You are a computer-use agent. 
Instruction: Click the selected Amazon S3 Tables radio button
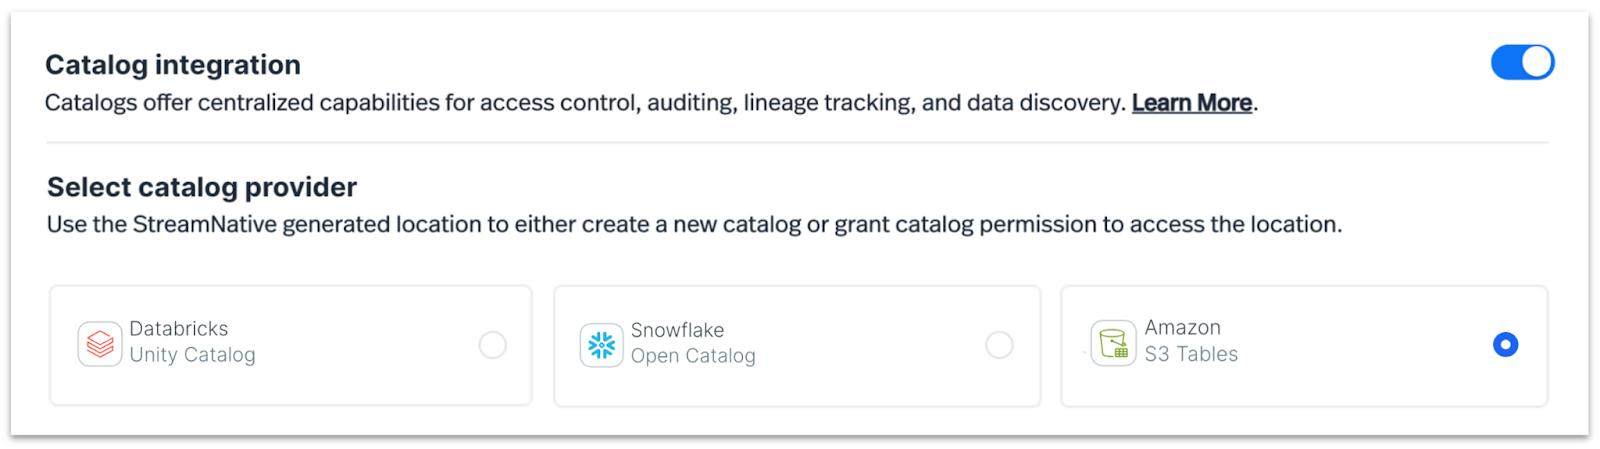(x=1505, y=344)
